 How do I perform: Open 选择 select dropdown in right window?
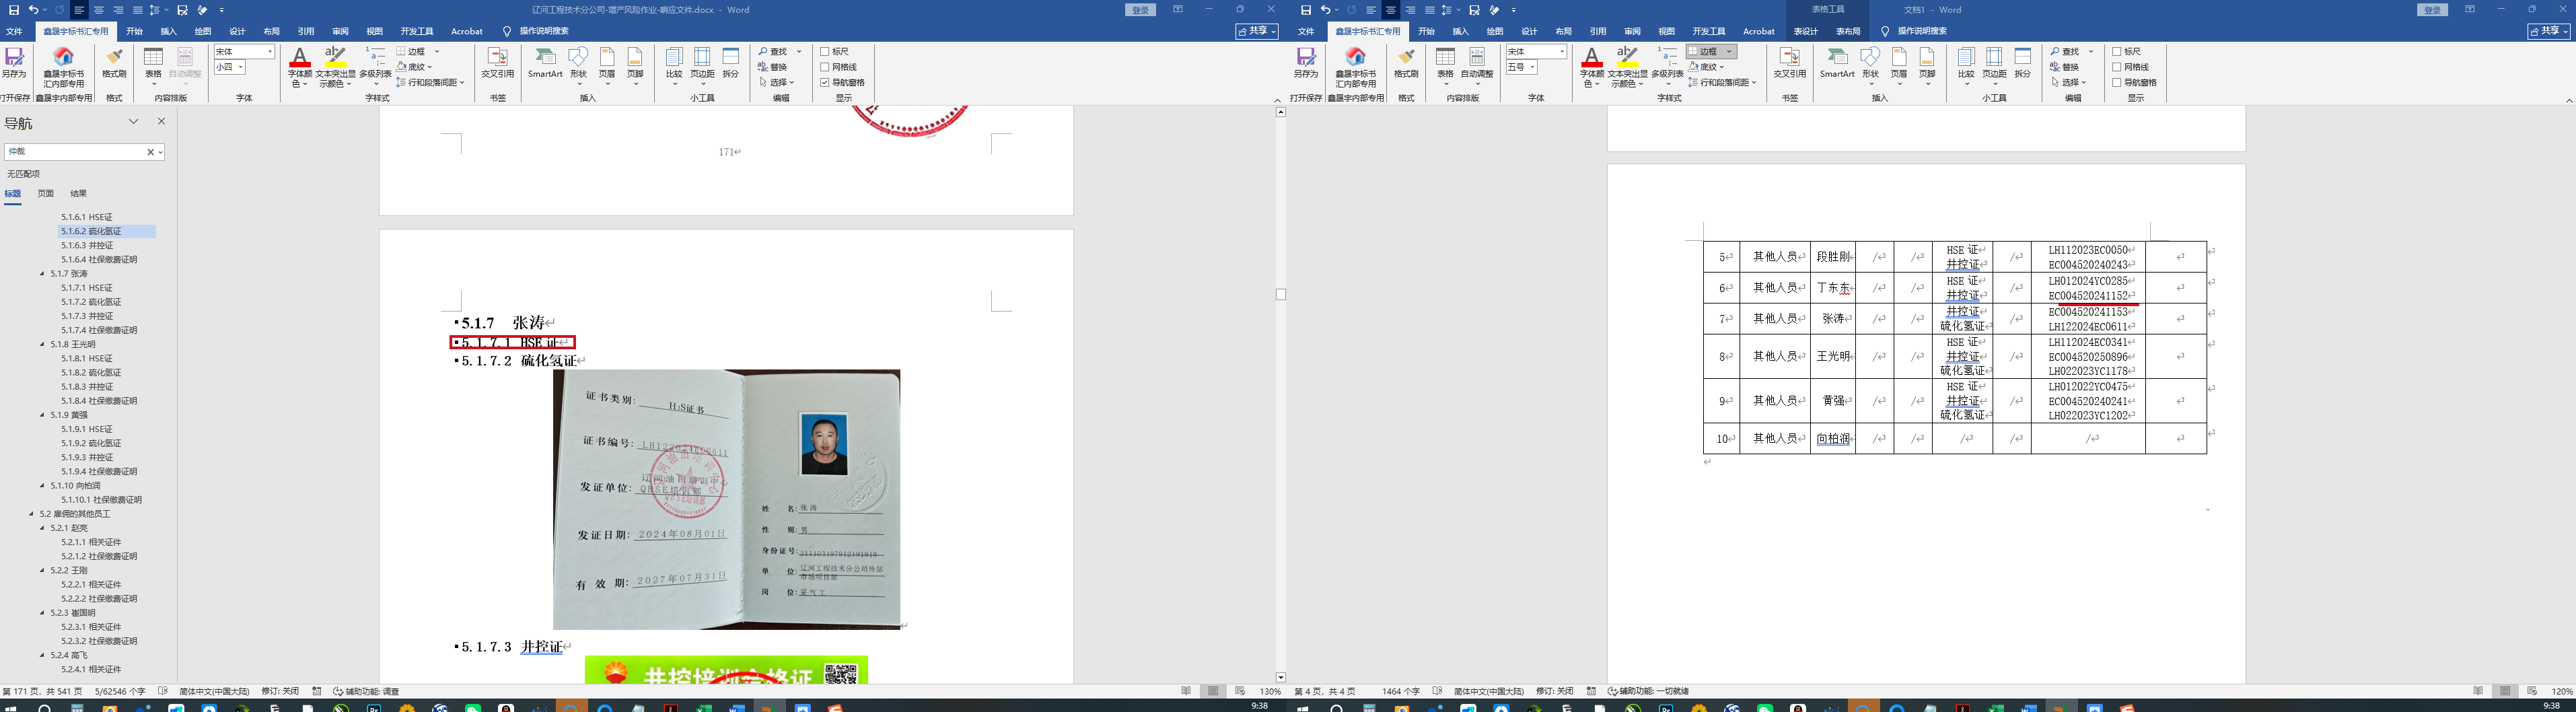2070,82
